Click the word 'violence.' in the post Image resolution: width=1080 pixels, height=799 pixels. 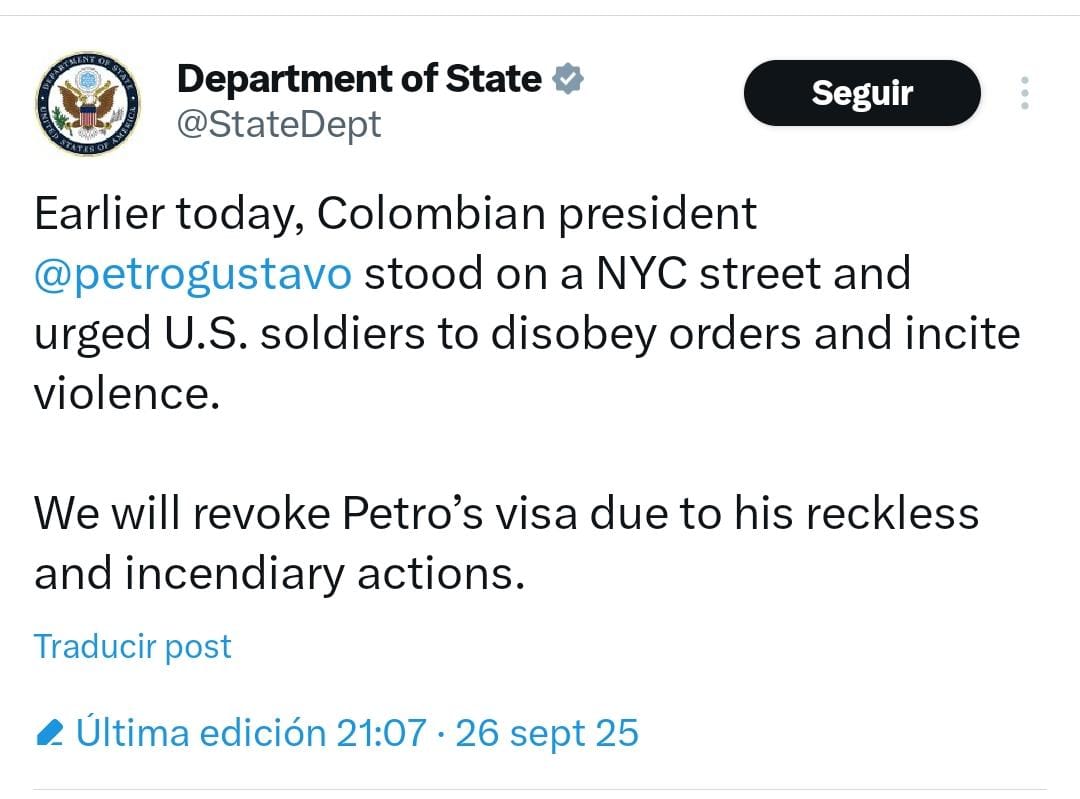pos(126,393)
